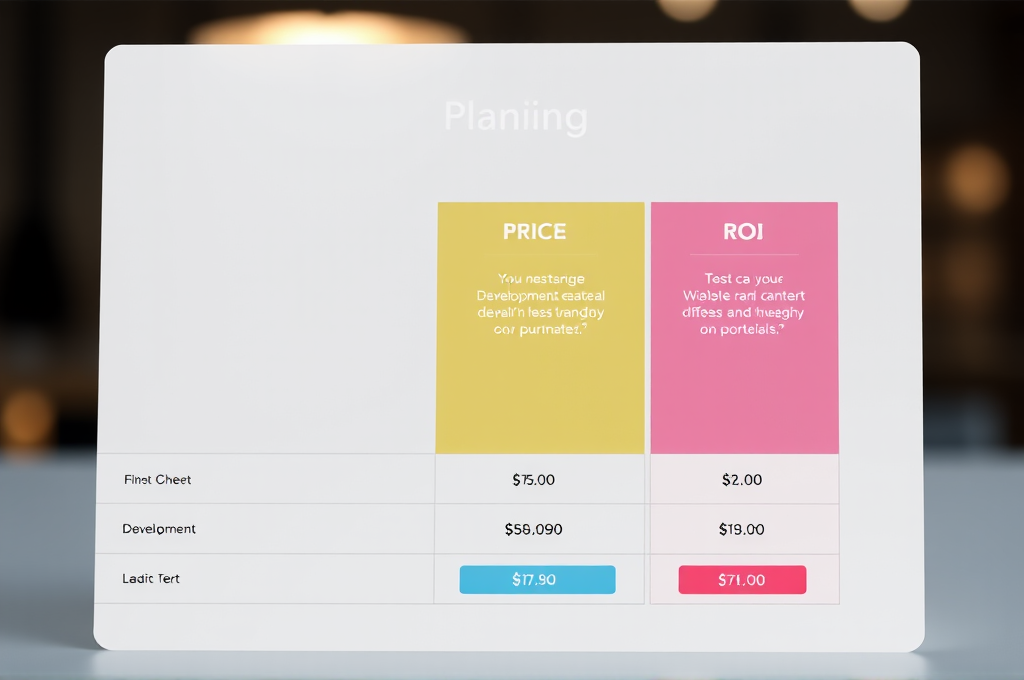Click the ROI card description text

tap(743, 304)
